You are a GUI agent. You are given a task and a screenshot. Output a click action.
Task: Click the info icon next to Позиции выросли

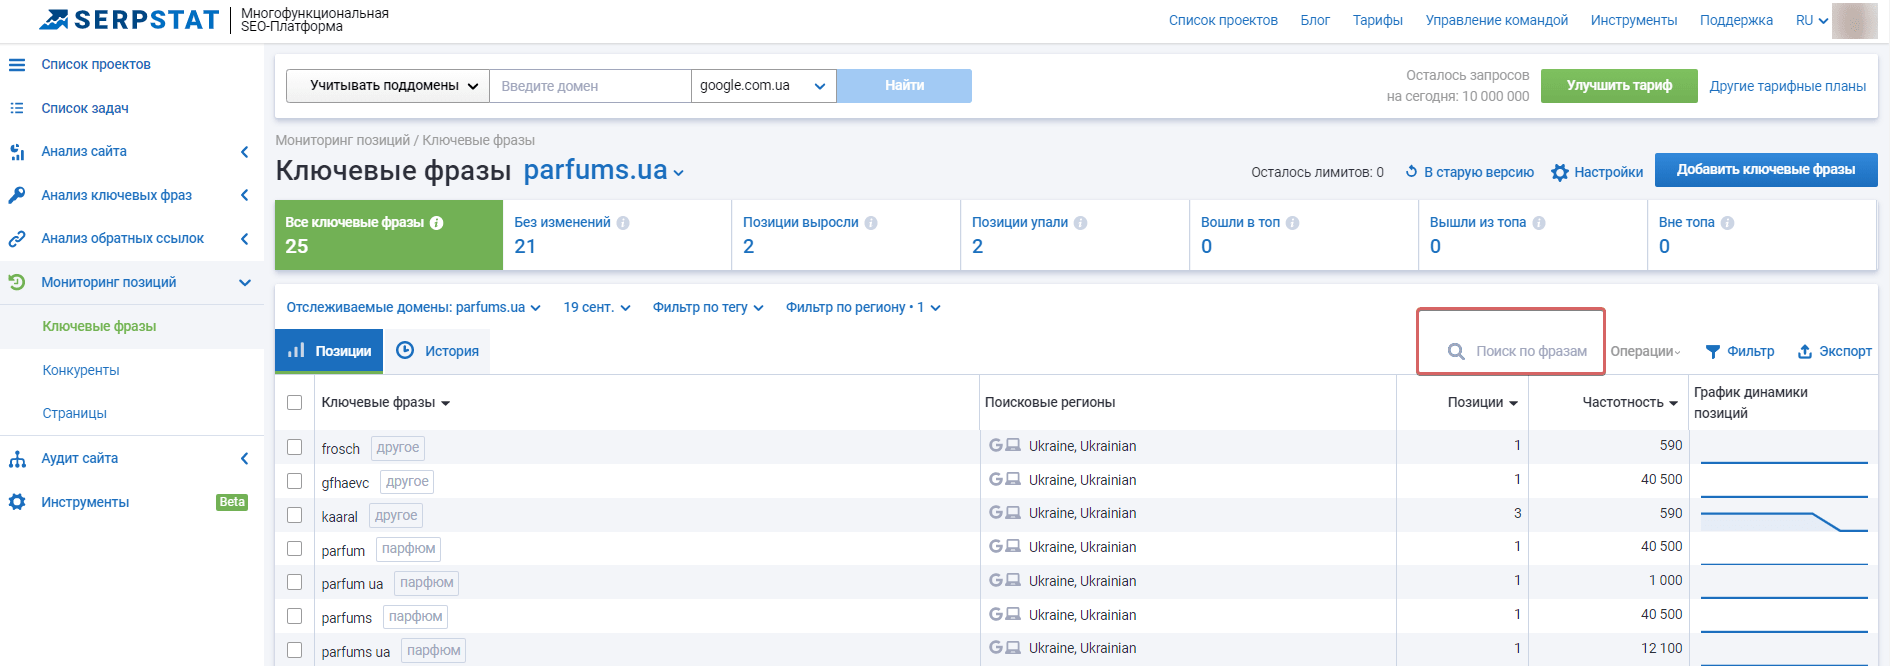coord(871,223)
